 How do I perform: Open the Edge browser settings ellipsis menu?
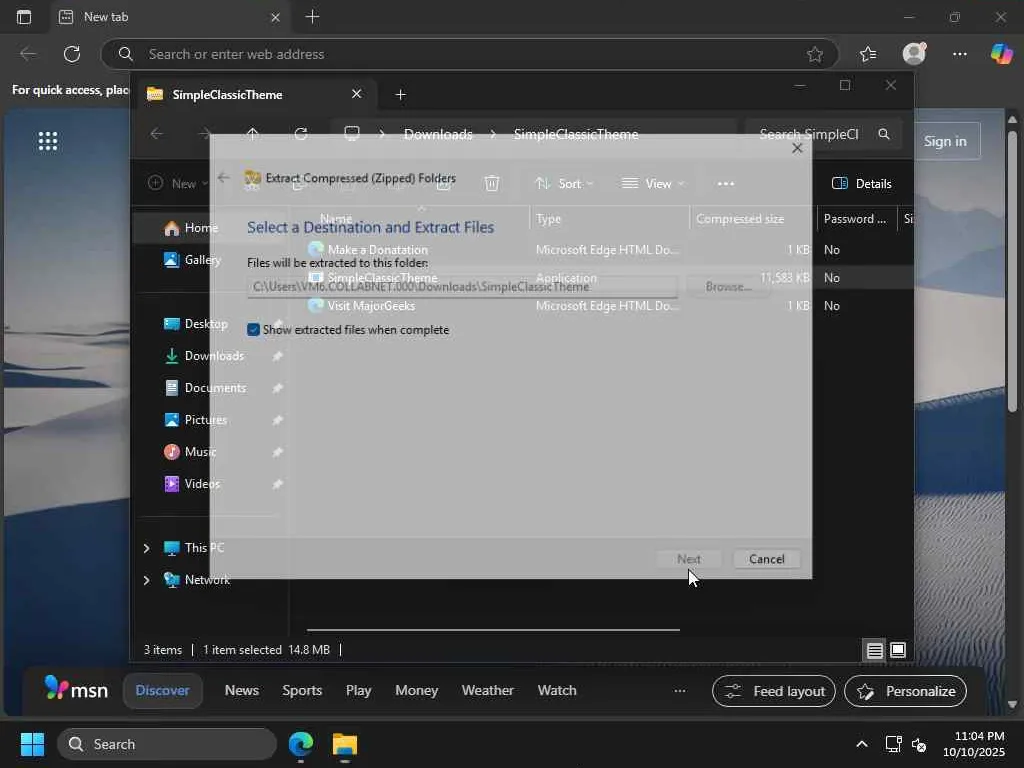pos(959,54)
